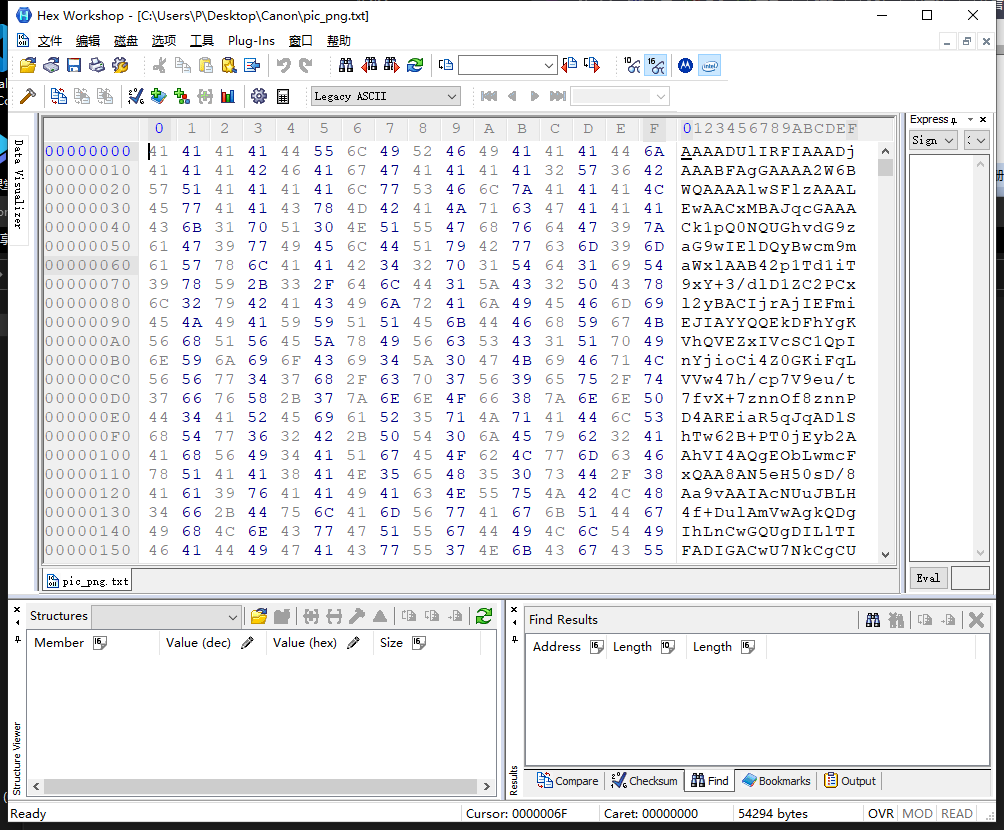1004x830 pixels.
Task: Click the Character Distribution bar chart icon
Action: coord(227,96)
